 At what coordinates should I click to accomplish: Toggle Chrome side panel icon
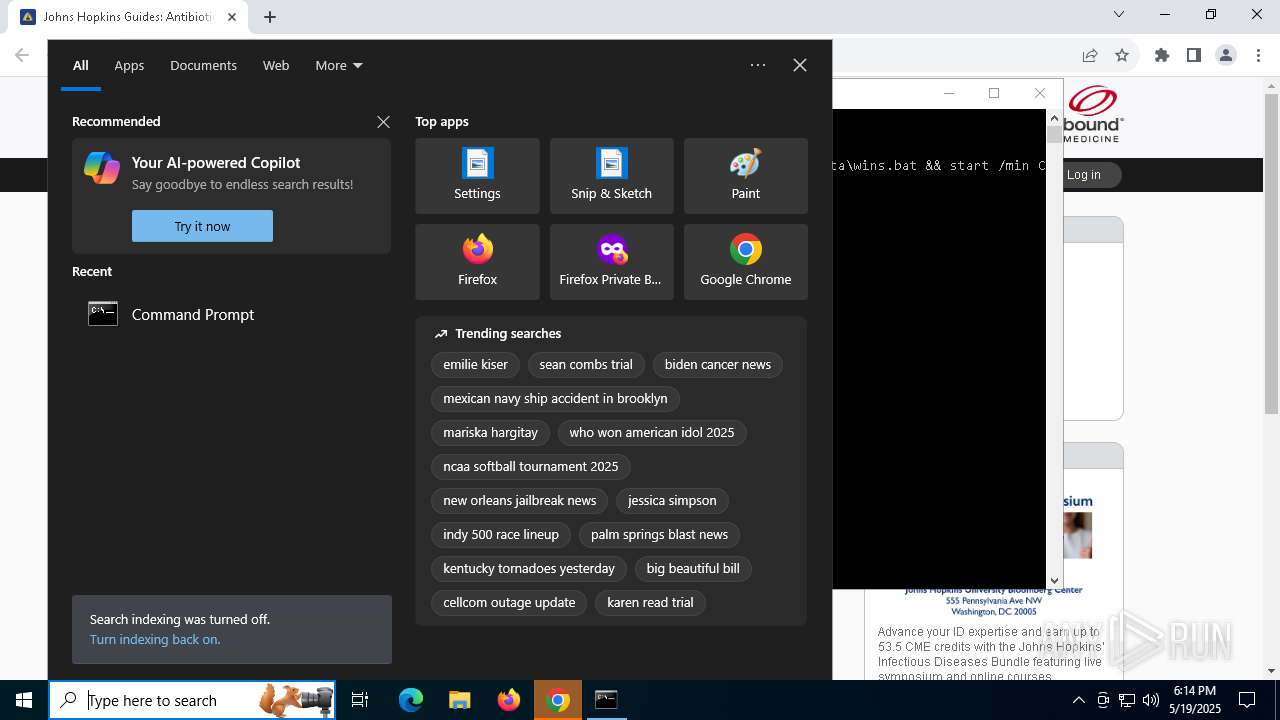click(1193, 55)
